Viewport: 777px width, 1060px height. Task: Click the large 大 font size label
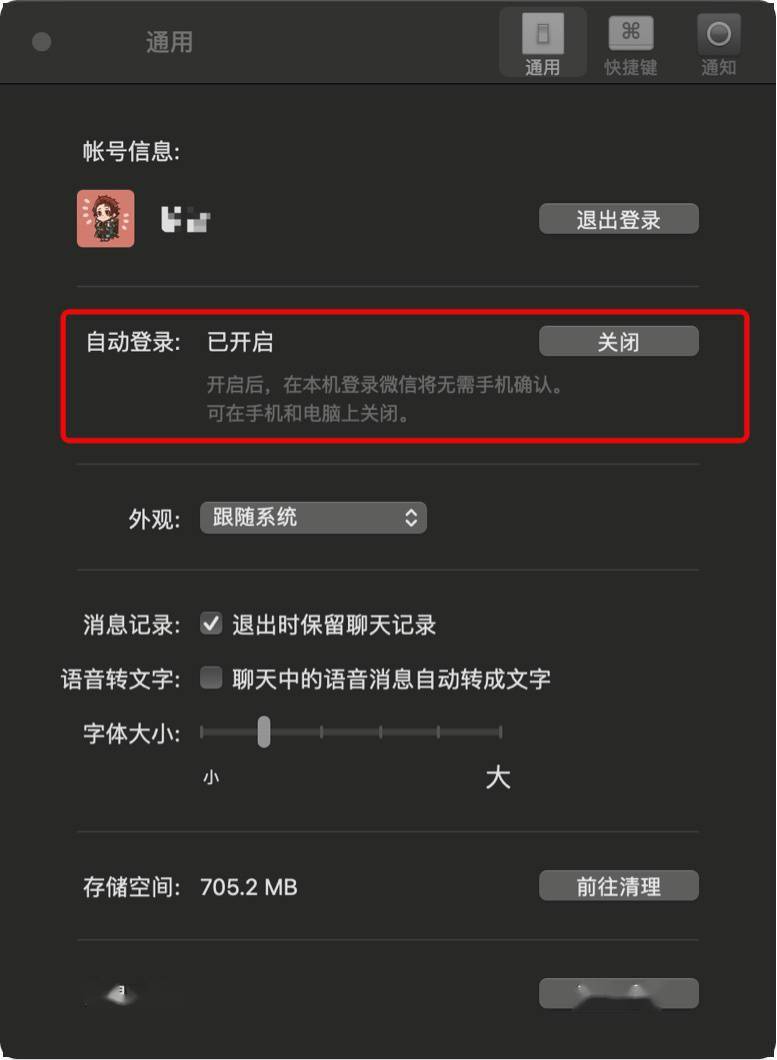click(498, 777)
